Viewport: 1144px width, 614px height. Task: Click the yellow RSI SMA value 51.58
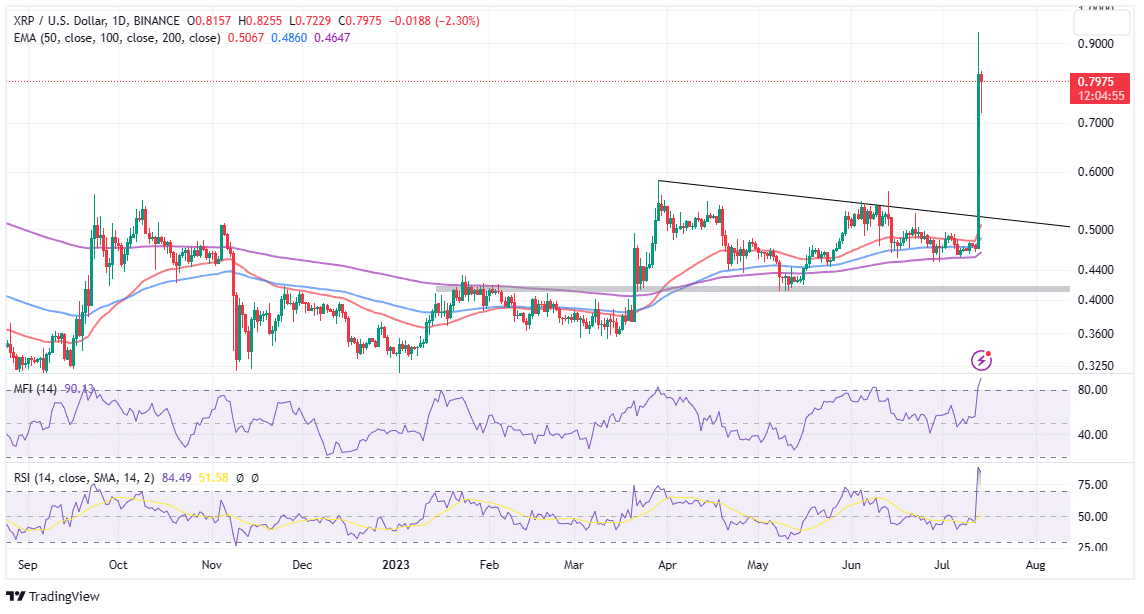pos(213,477)
